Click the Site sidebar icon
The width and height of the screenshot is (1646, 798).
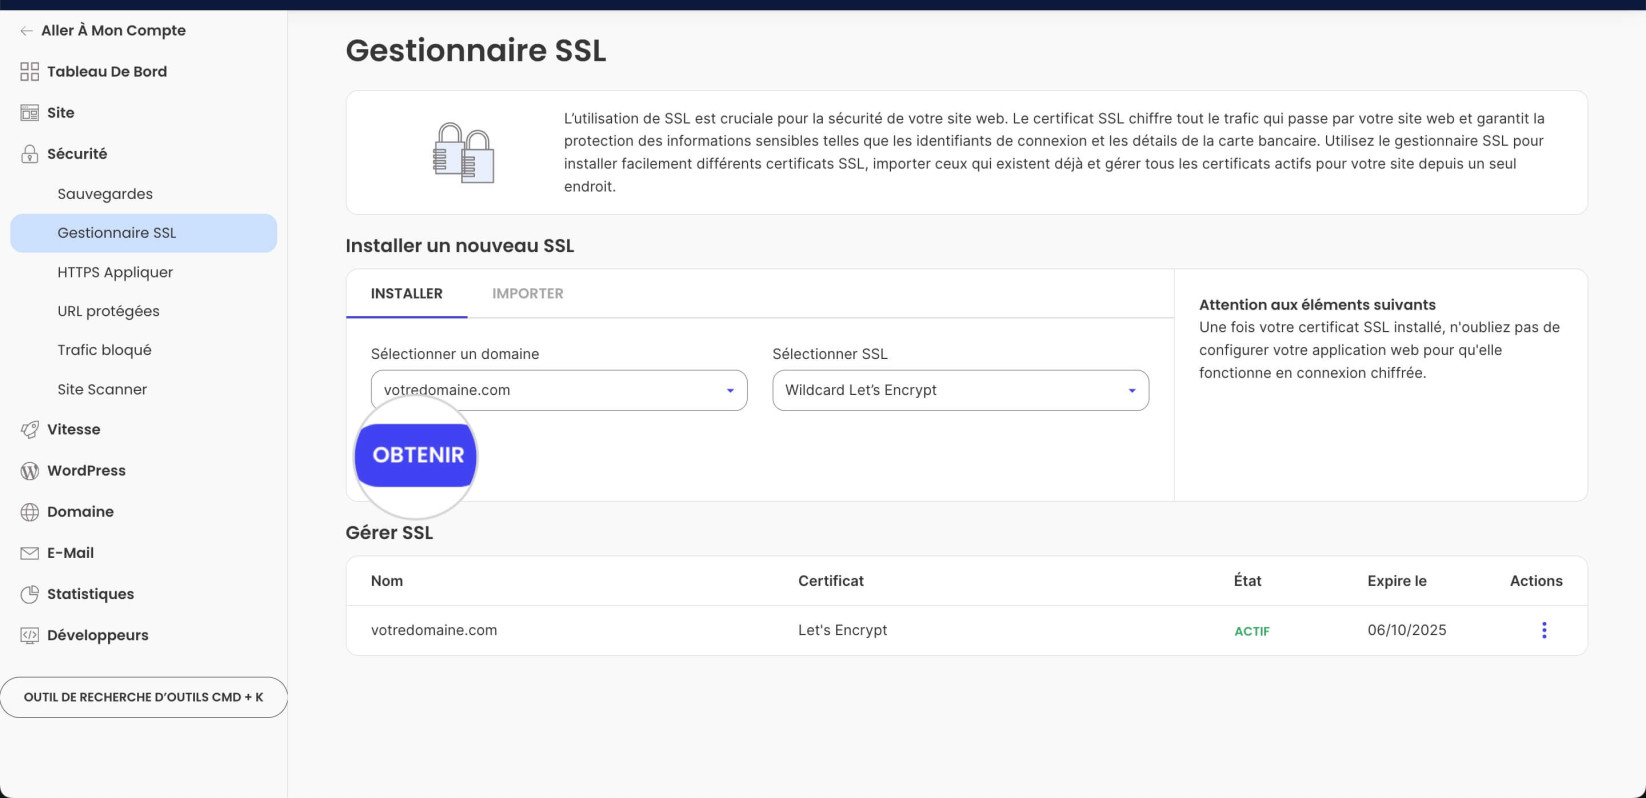tap(30, 113)
